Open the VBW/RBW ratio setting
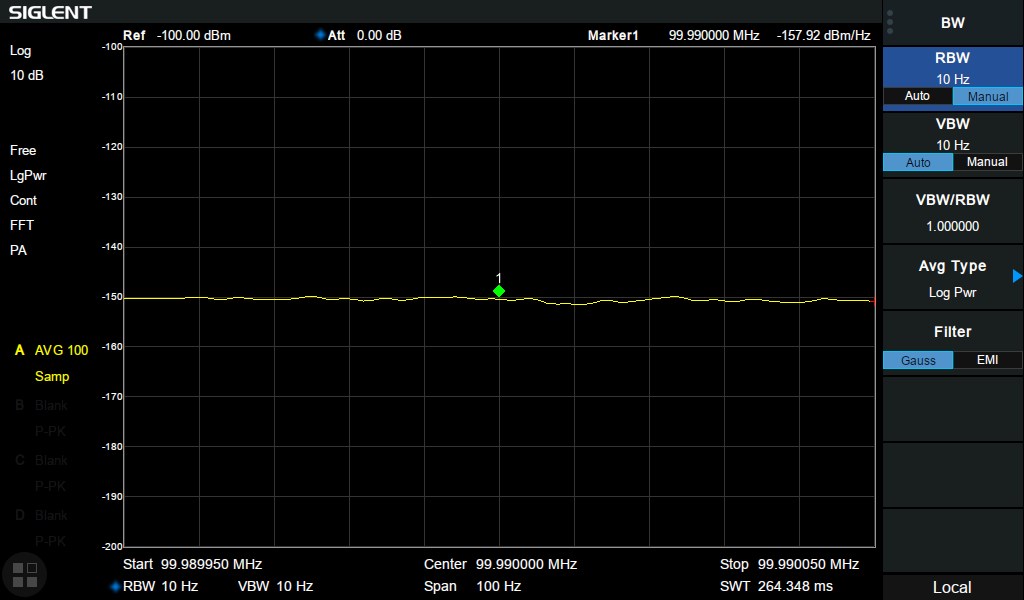This screenshot has height=600, width=1024. (x=952, y=213)
